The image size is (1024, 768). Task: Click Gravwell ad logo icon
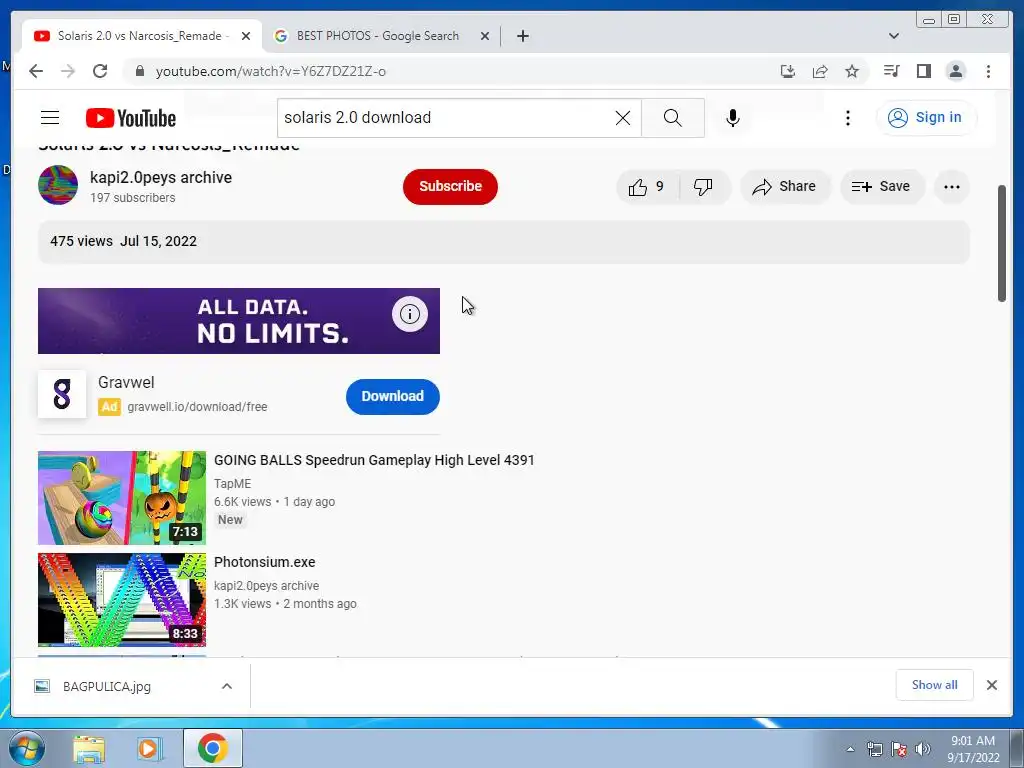tap(62, 394)
